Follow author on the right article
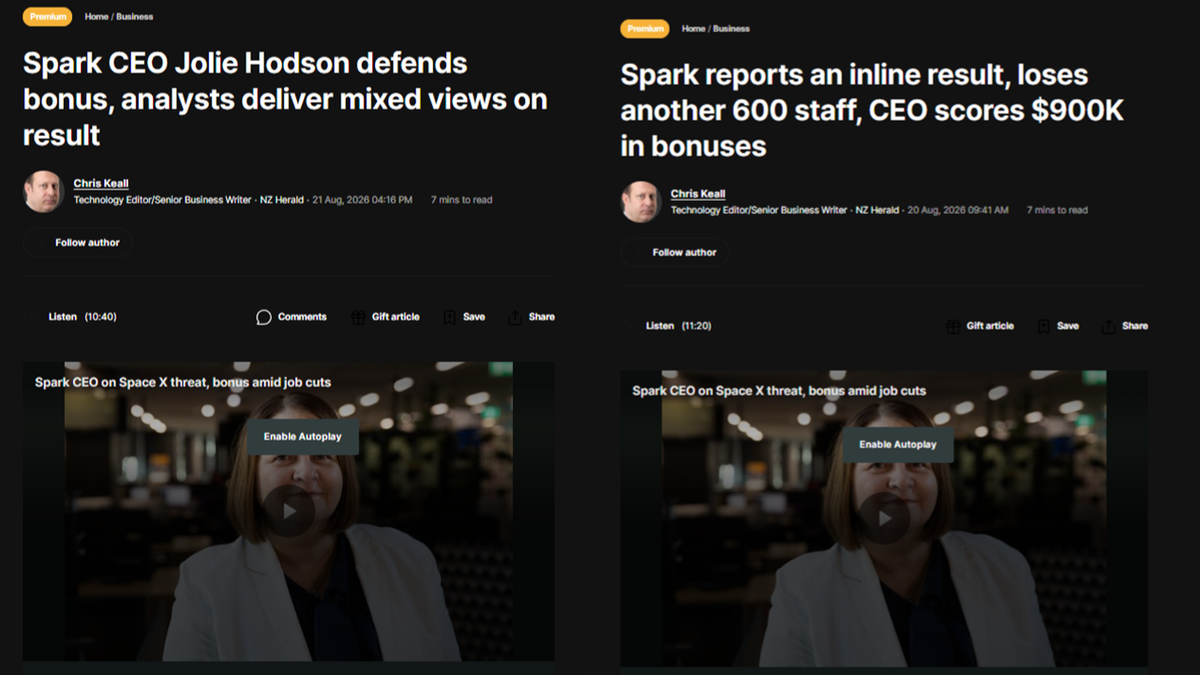 point(675,253)
